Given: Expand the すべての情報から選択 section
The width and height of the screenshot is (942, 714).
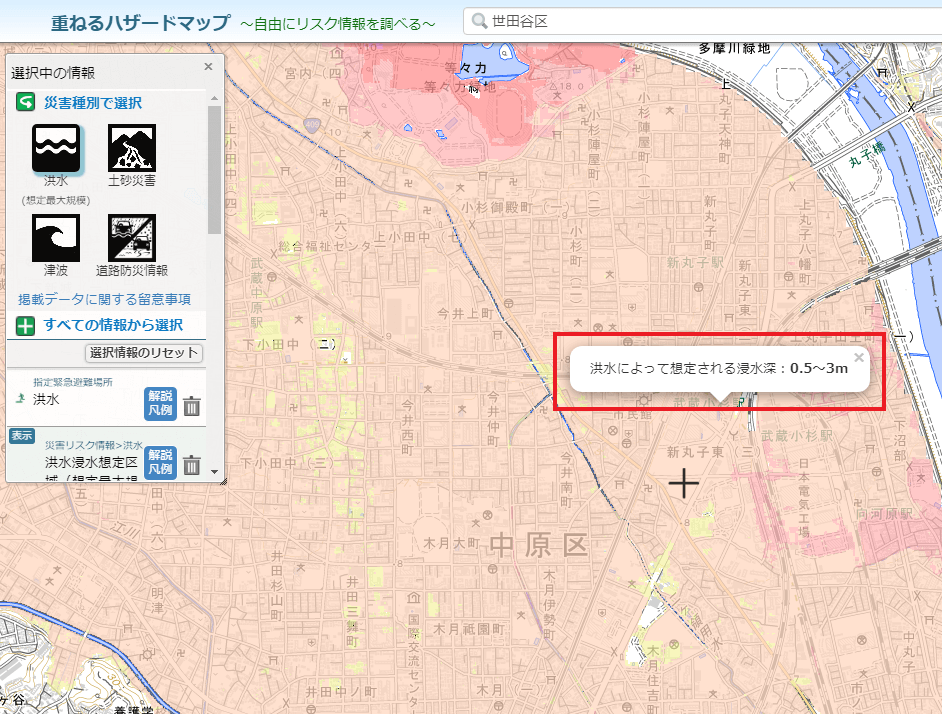Looking at the screenshot, I should (x=25, y=325).
